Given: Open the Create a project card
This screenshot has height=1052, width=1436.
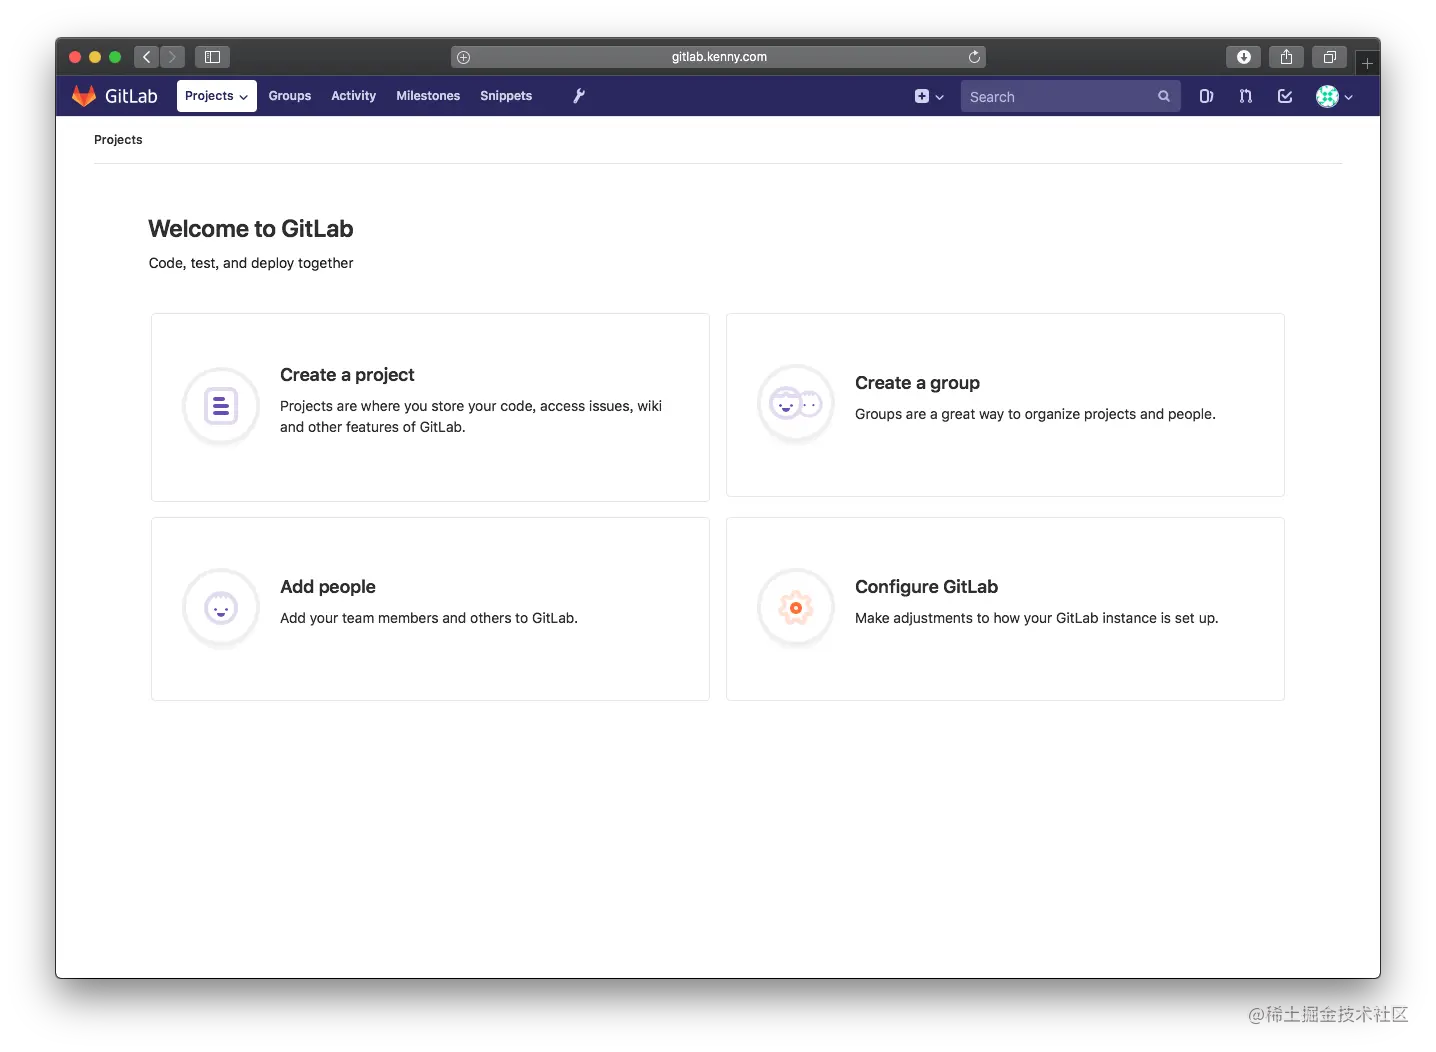Looking at the screenshot, I should point(430,407).
